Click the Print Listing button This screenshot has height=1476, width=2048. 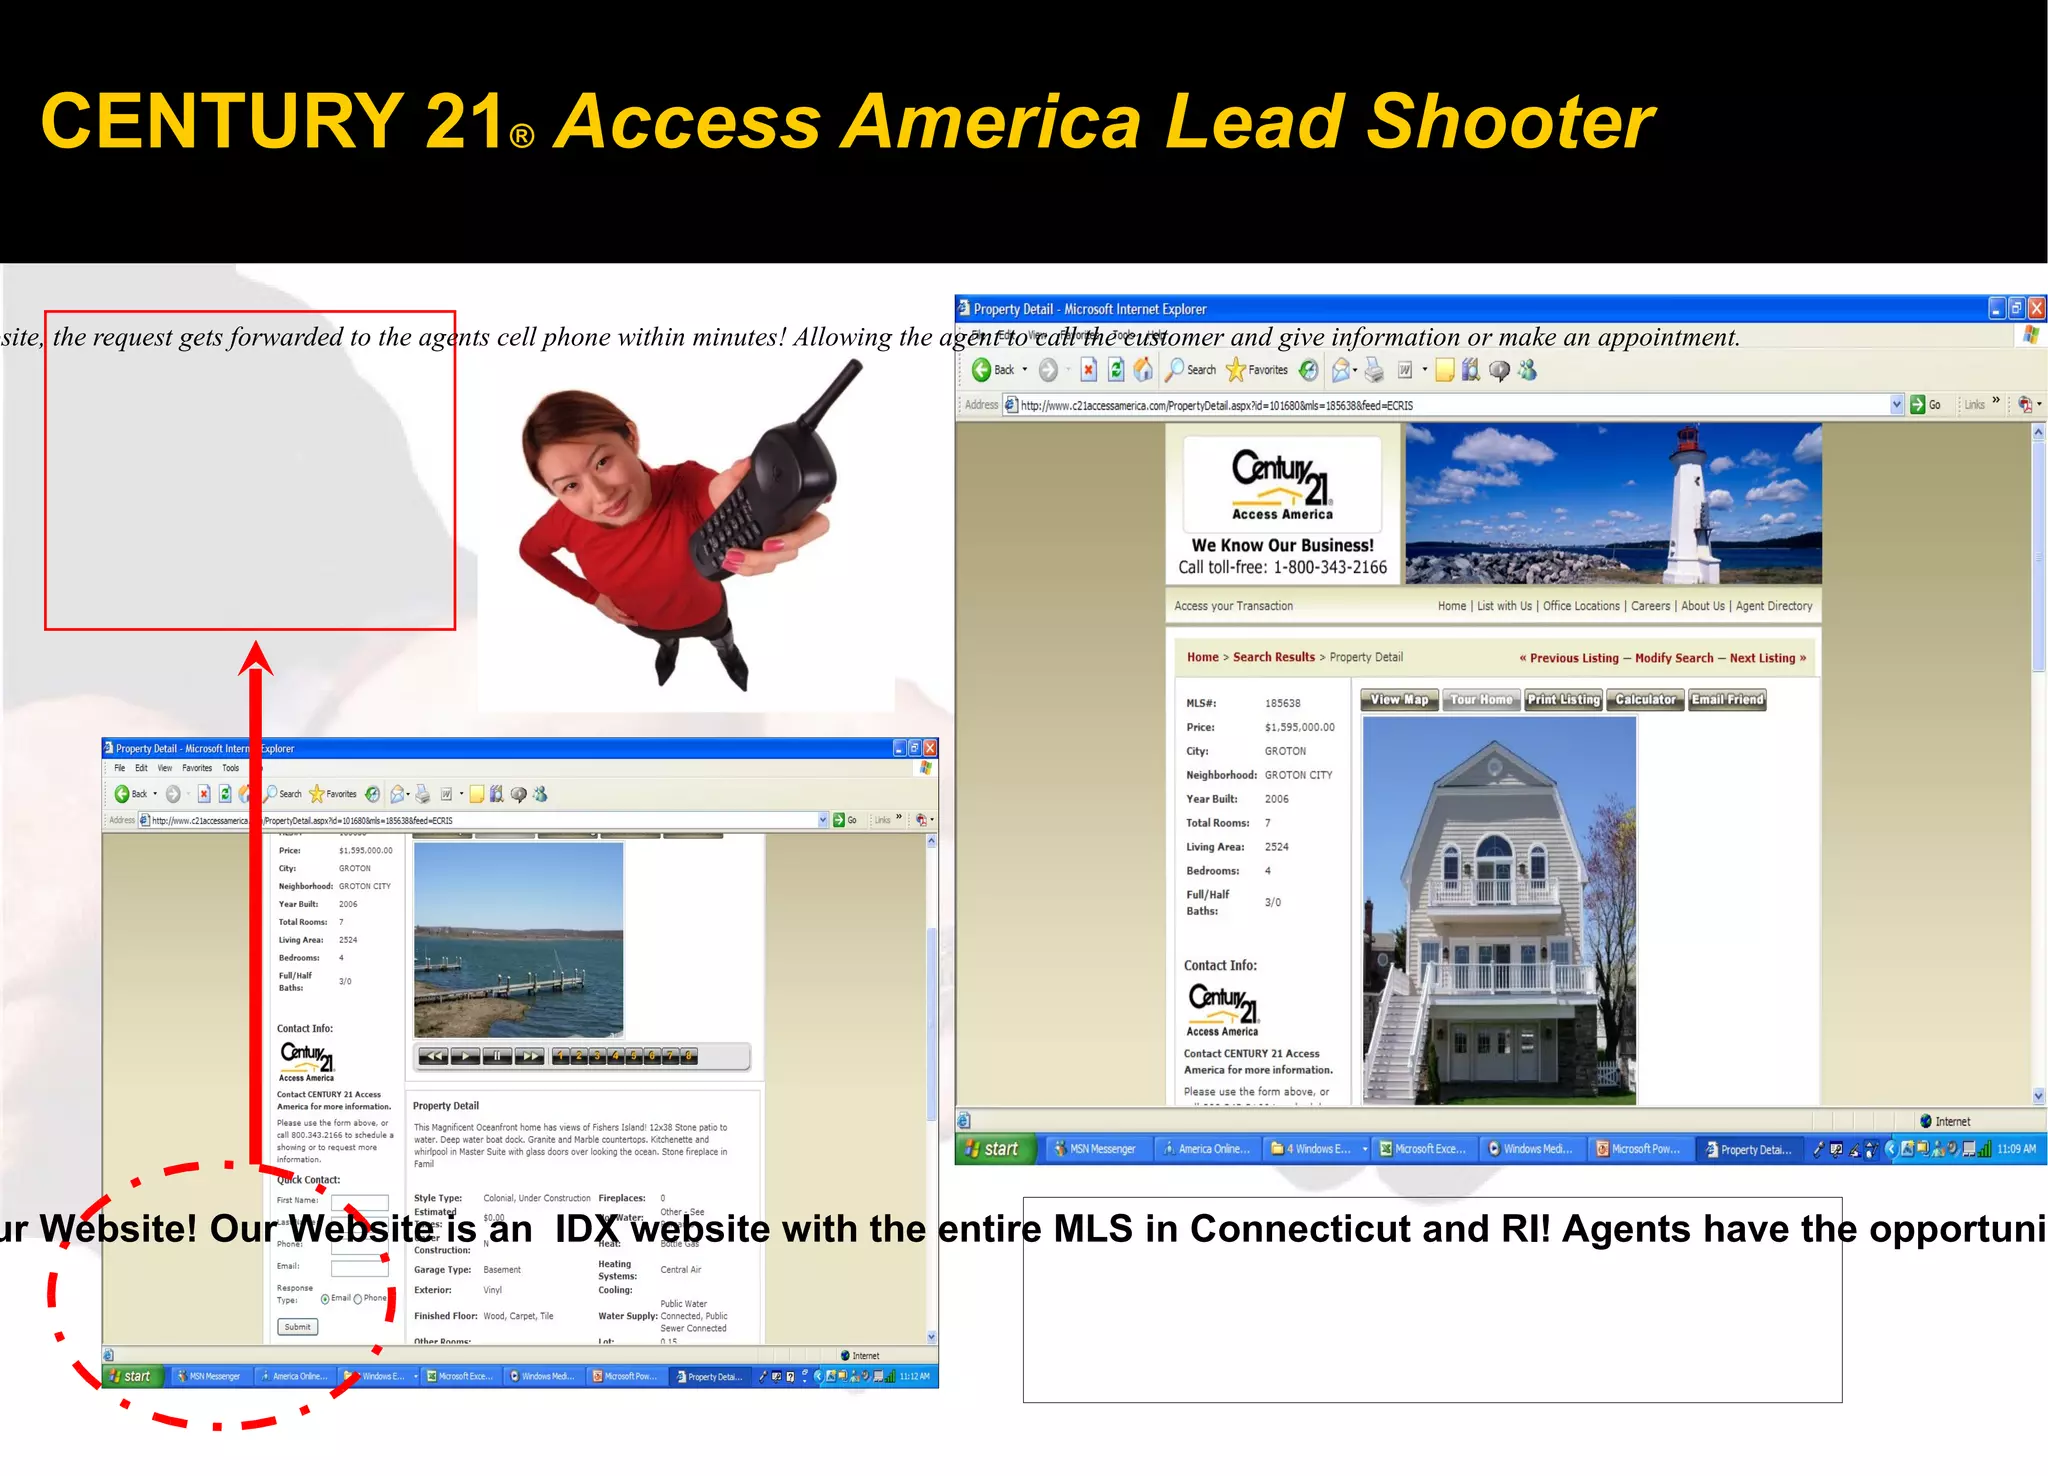tap(1563, 700)
